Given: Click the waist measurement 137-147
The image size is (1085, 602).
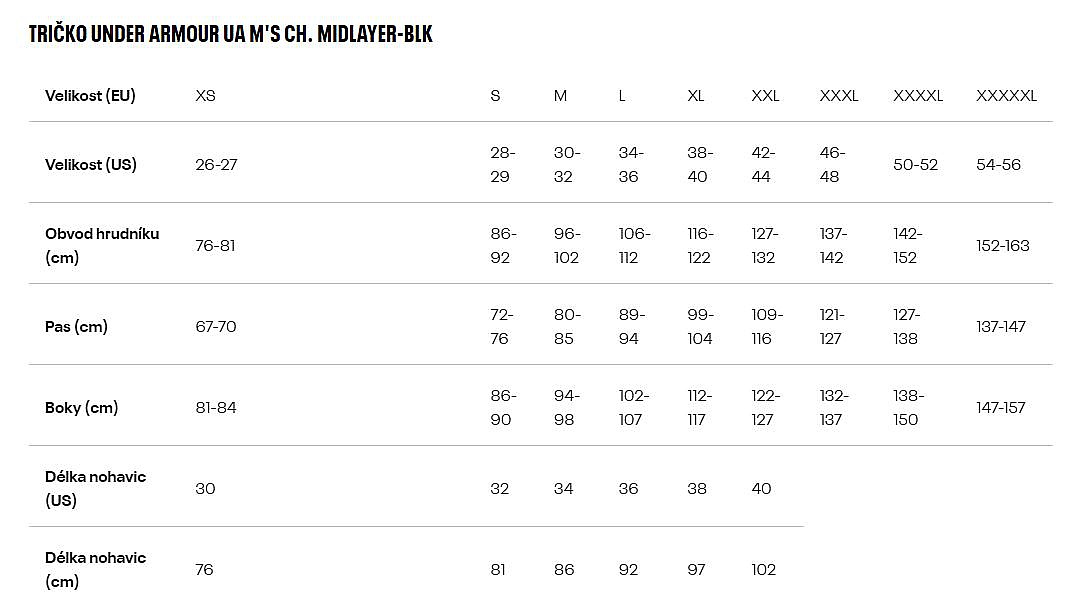Looking at the screenshot, I should (1001, 327).
